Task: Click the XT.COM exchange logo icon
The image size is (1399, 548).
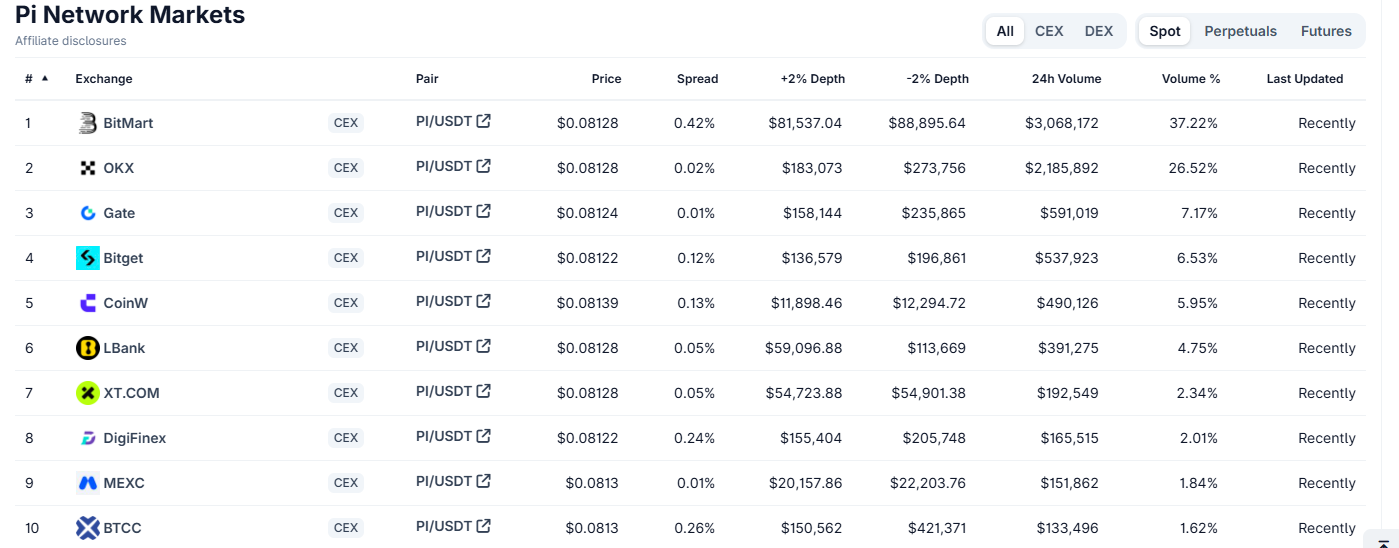Action: point(88,393)
